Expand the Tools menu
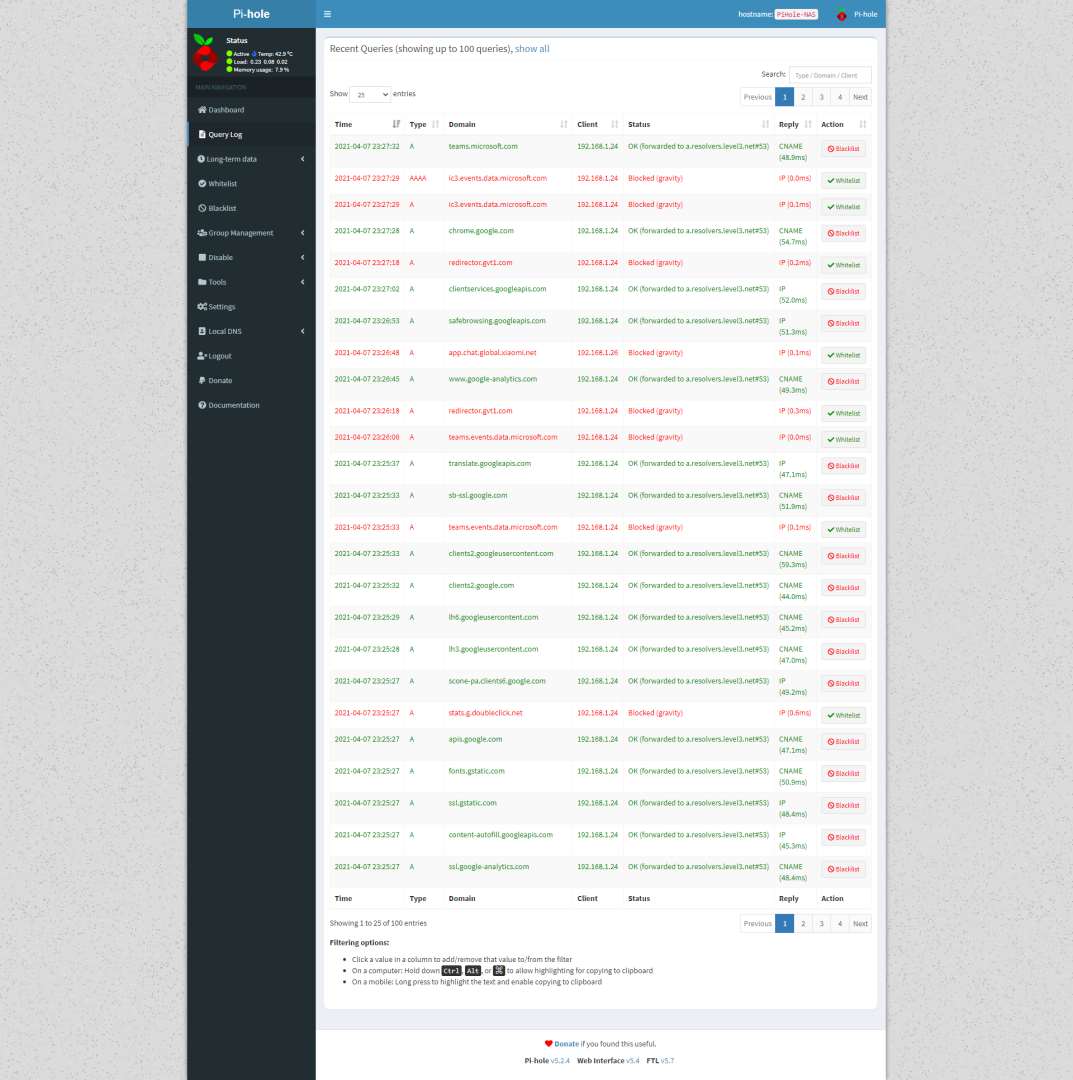Screen dimensions: 1073x1080 click(251, 282)
